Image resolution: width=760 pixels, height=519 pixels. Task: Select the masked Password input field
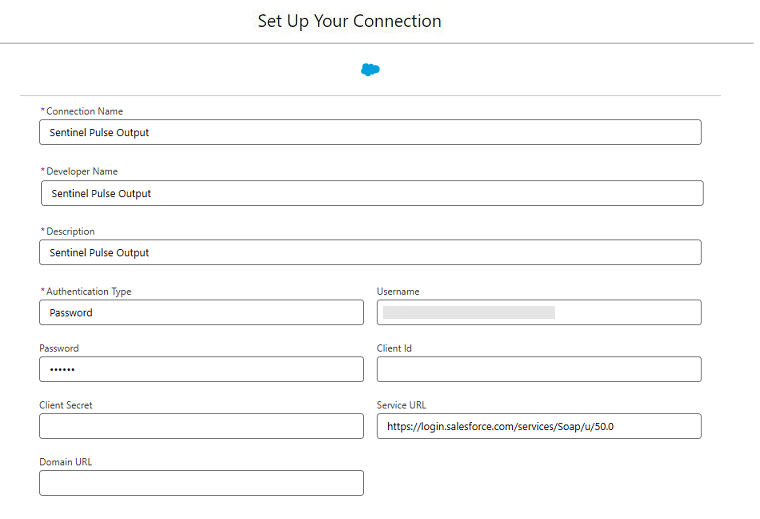tap(201, 369)
